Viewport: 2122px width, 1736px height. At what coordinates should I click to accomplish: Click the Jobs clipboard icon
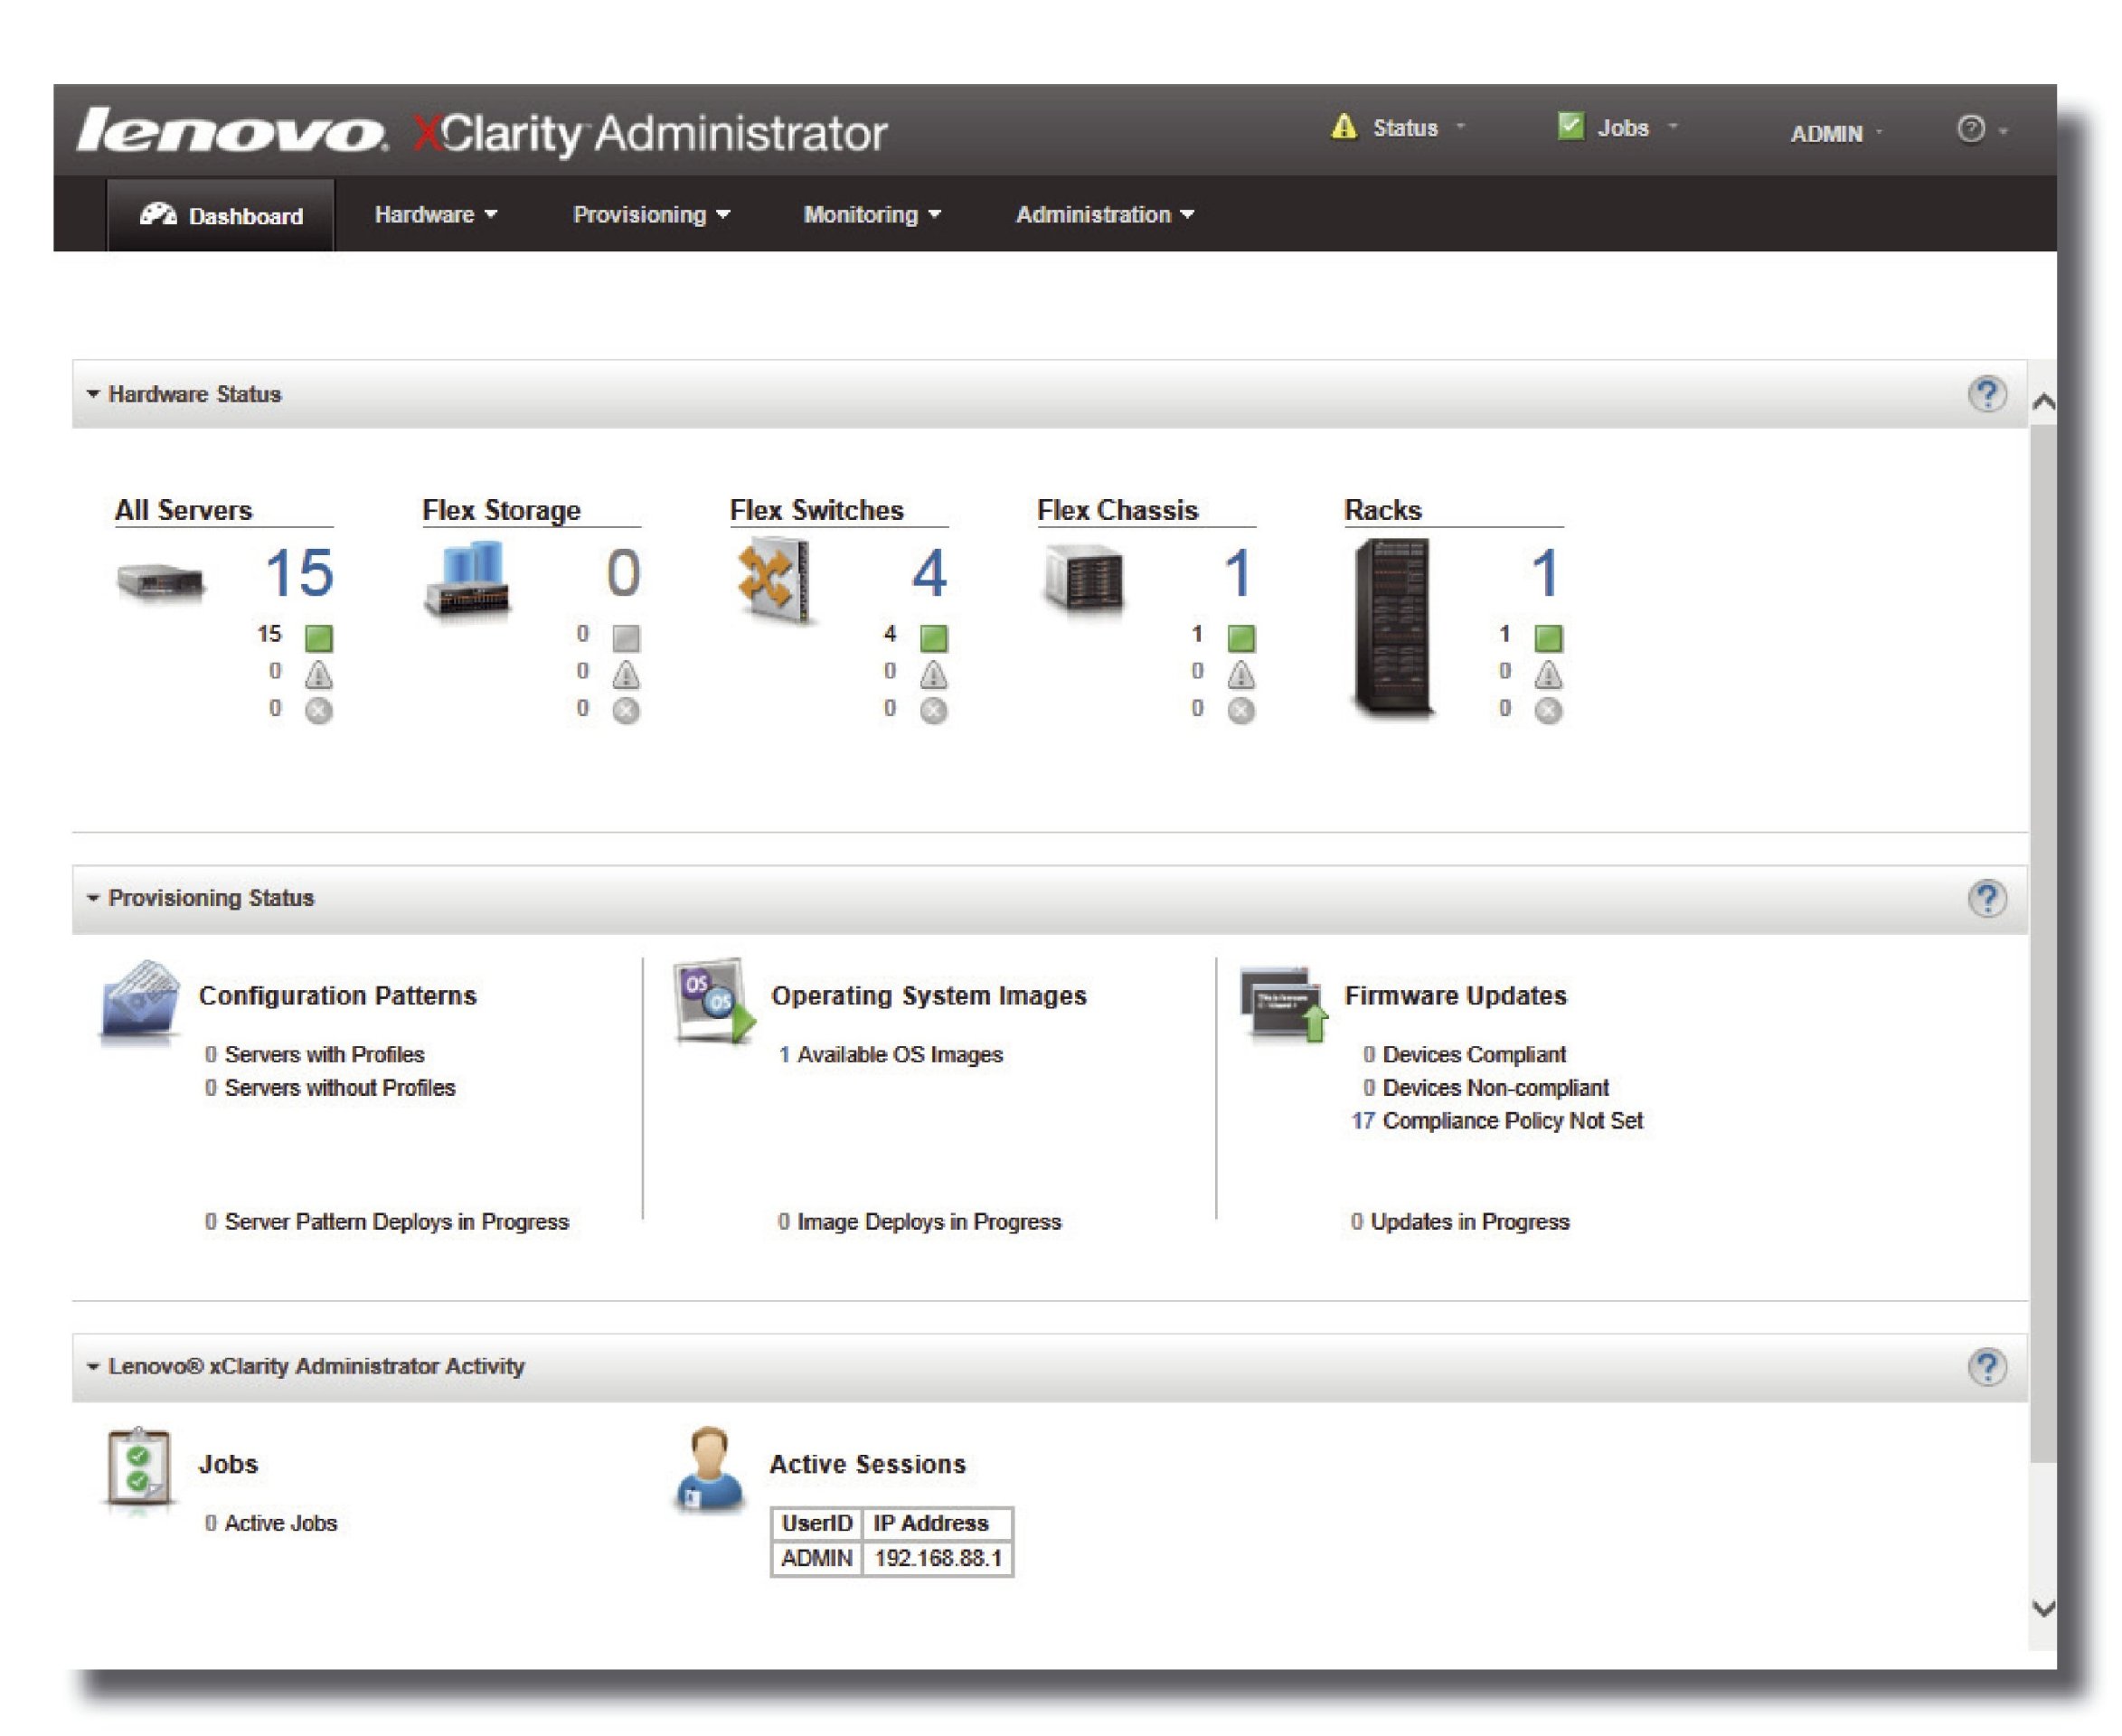(x=140, y=1467)
